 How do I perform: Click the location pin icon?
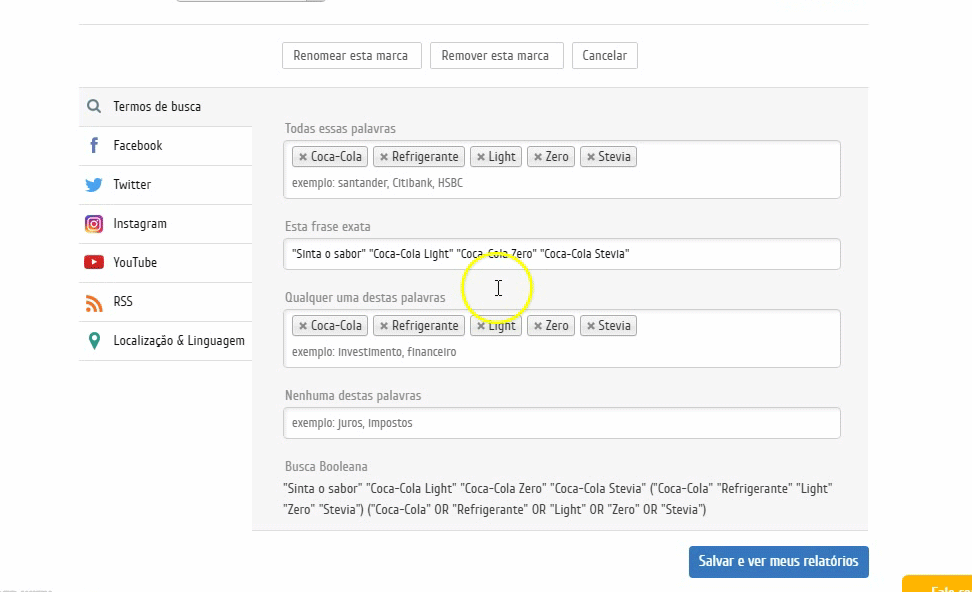94,341
